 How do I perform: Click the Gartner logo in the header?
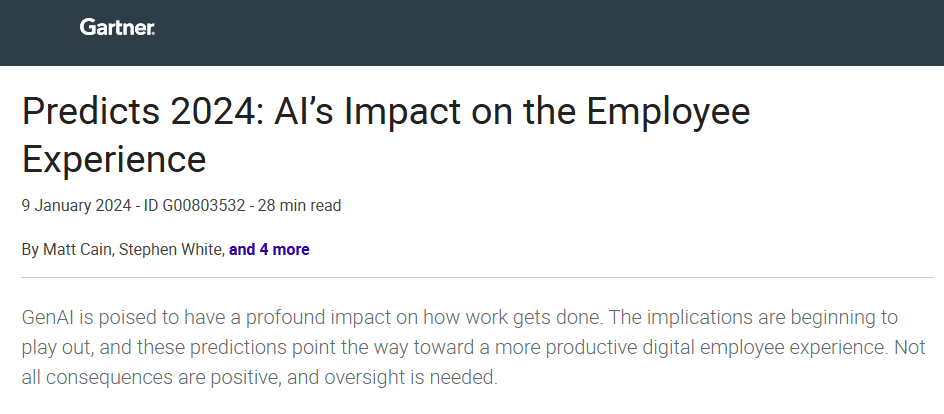pyautogui.click(x=117, y=28)
